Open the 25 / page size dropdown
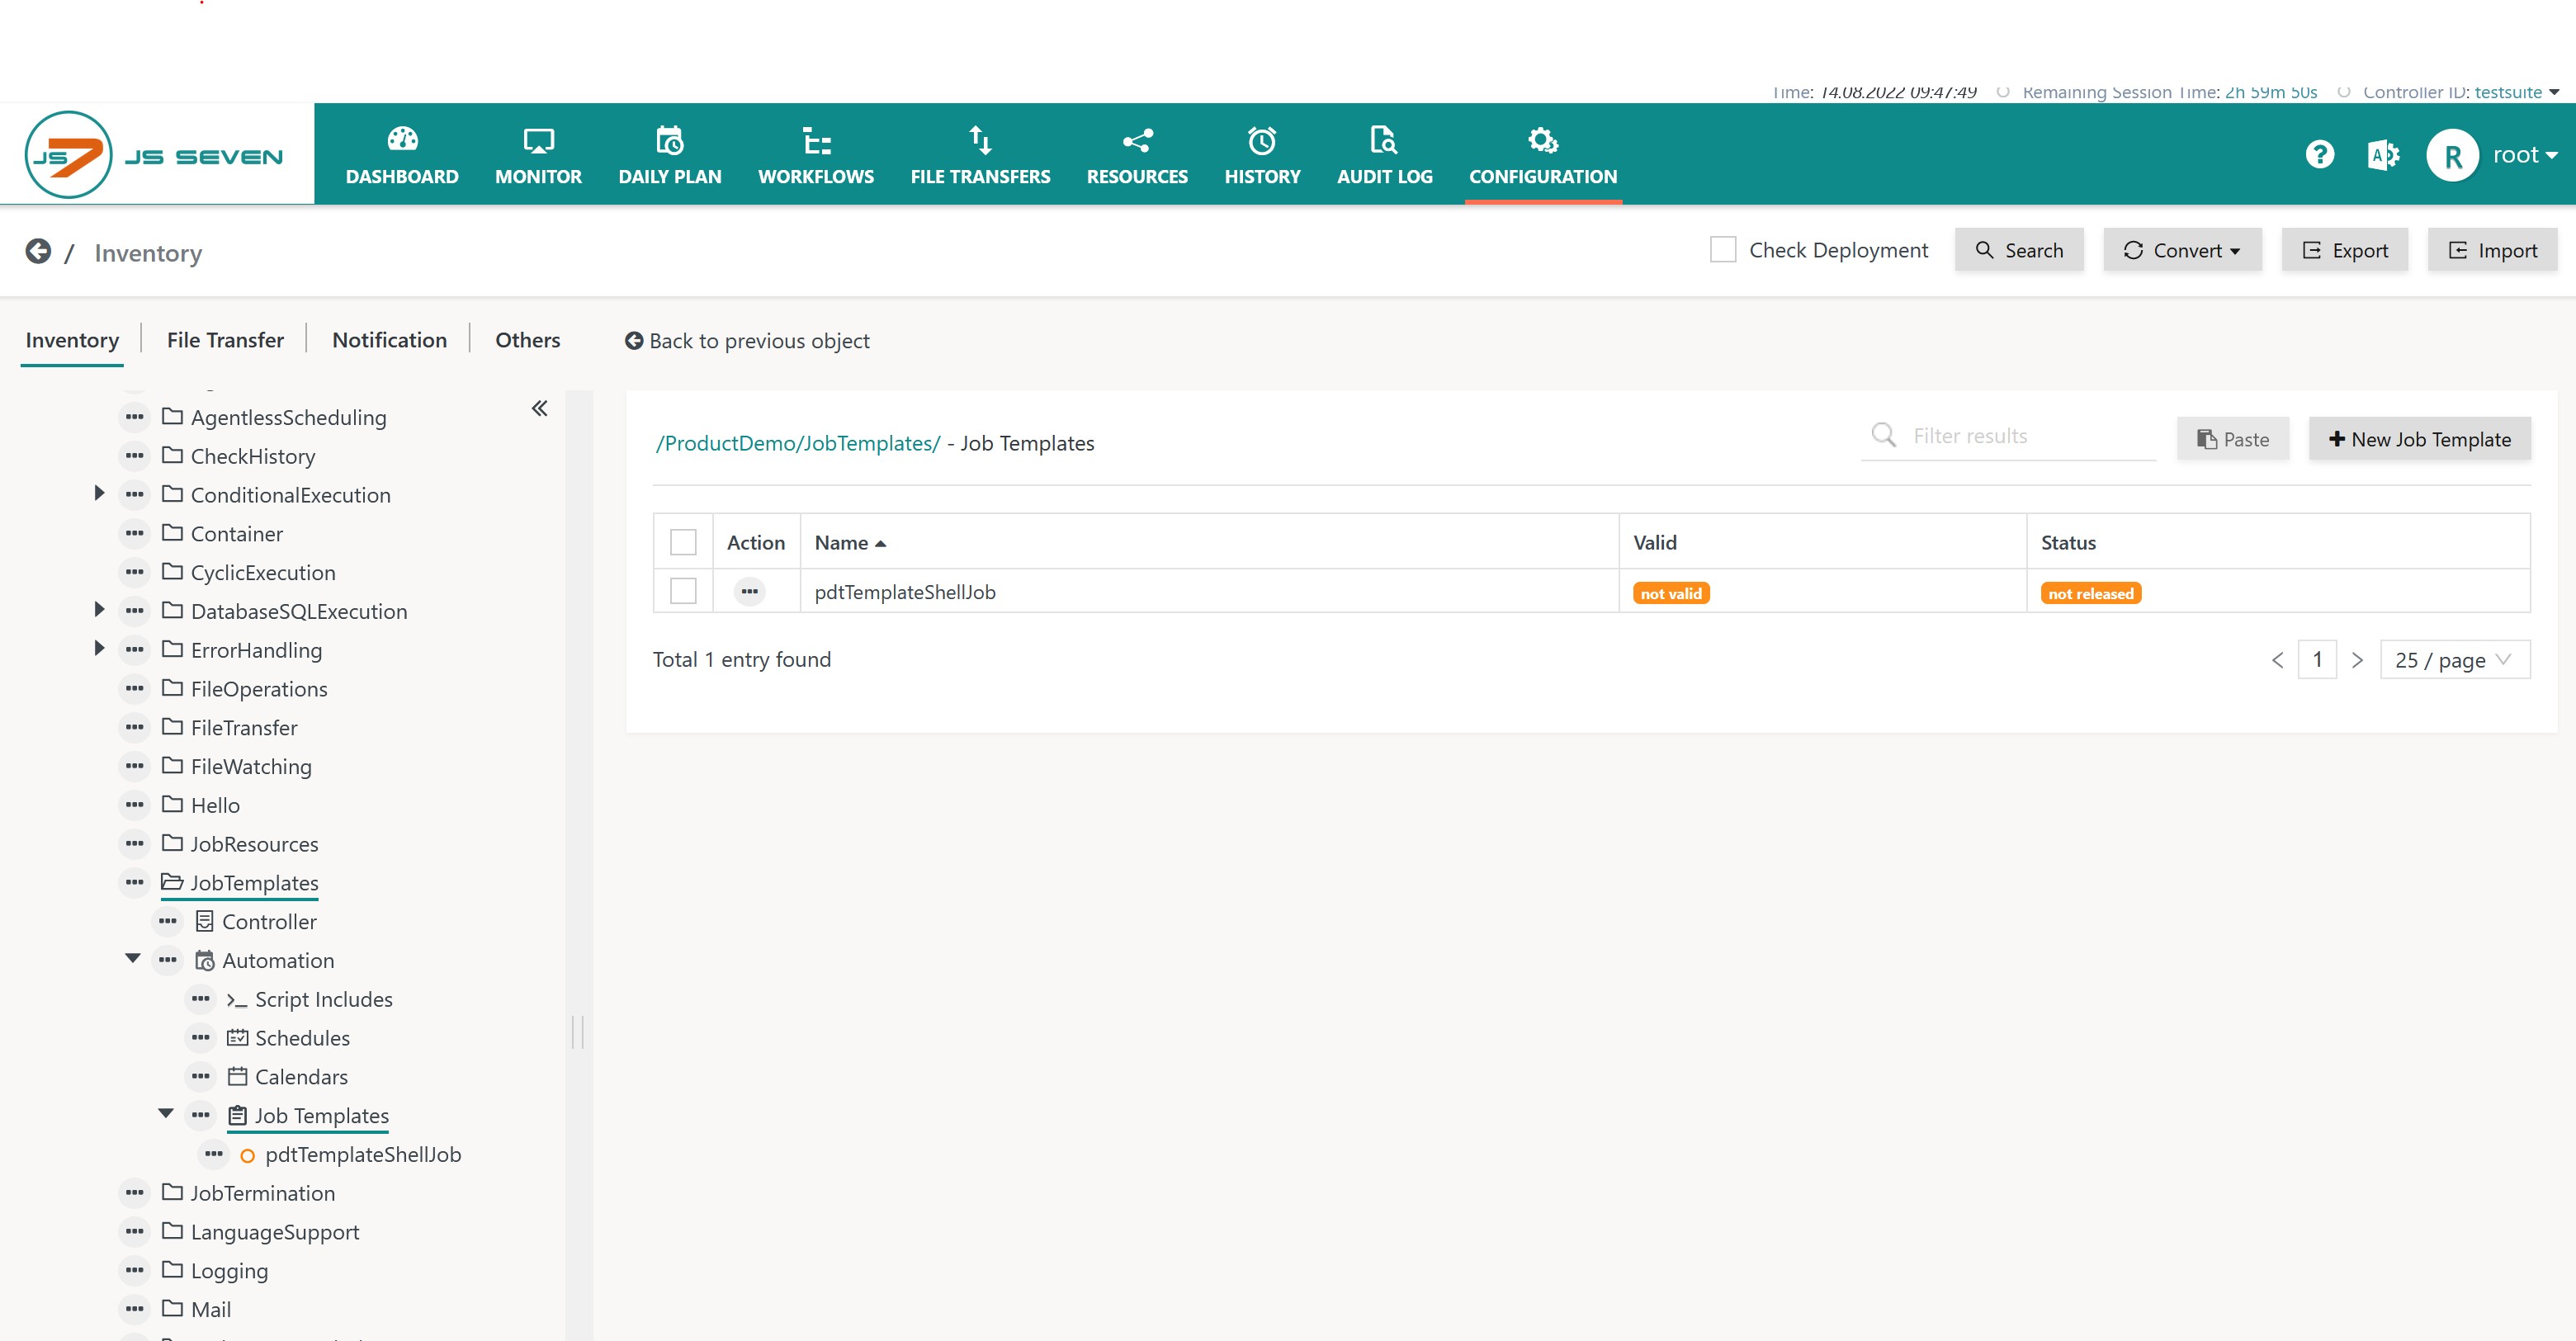 tap(2455, 660)
